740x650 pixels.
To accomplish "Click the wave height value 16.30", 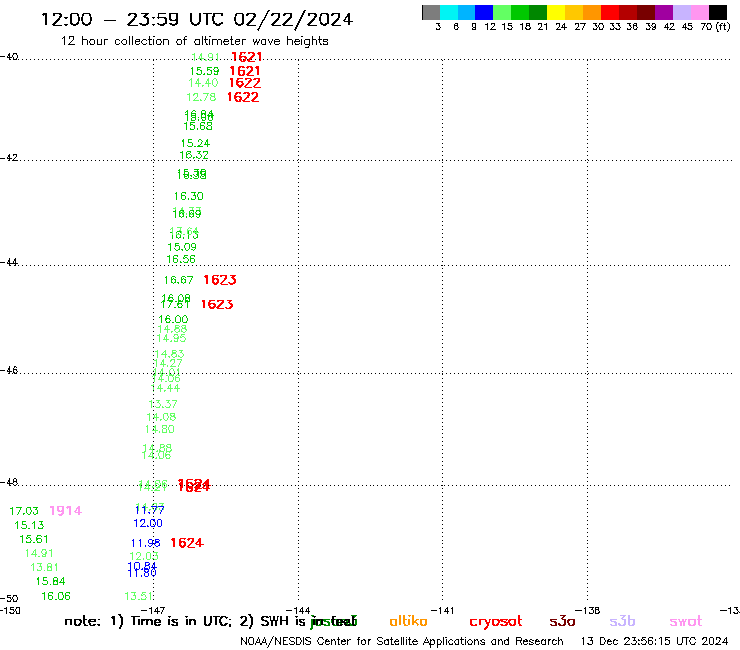I will [x=189, y=196].
